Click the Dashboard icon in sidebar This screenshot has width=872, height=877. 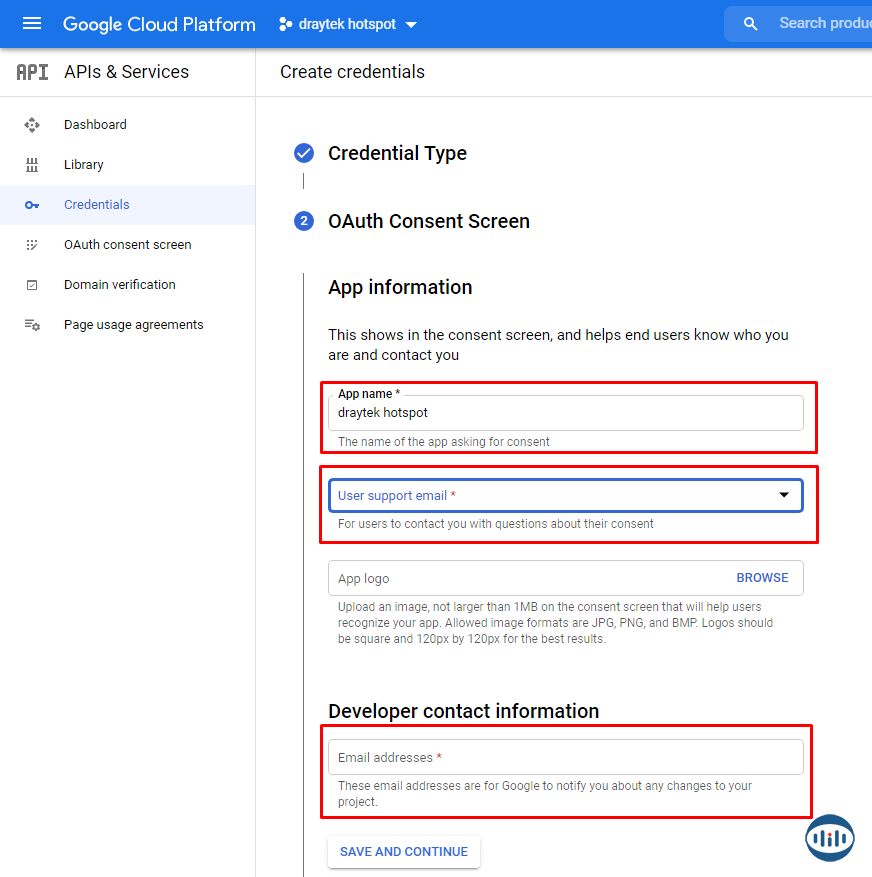pos(32,125)
